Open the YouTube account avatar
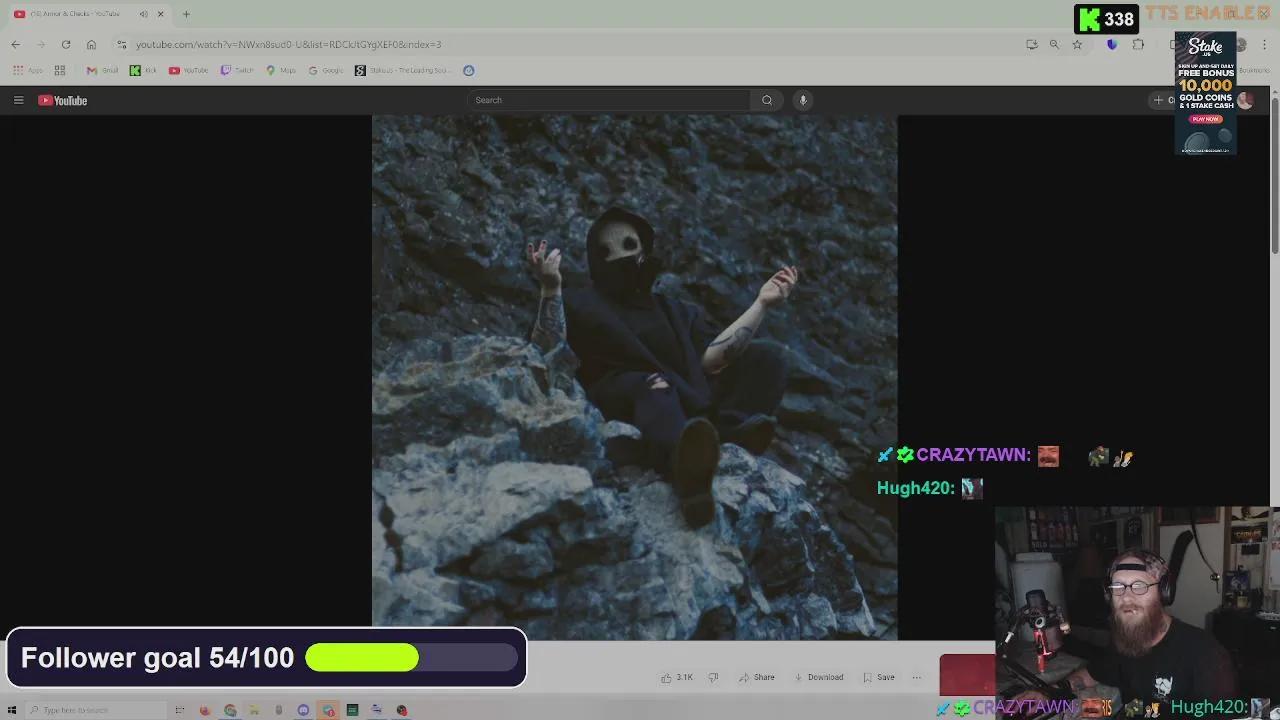Screen dimensions: 1280x720 [1245, 100]
